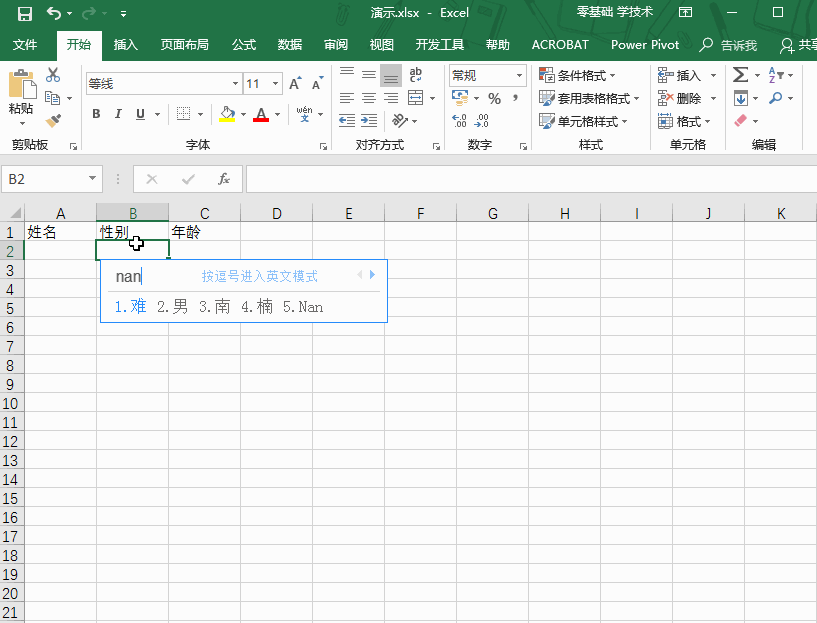Click the Clear eraser icon
The height and width of the screenshot is (623, 817).
pyautogui.click(x=740, y=121)
